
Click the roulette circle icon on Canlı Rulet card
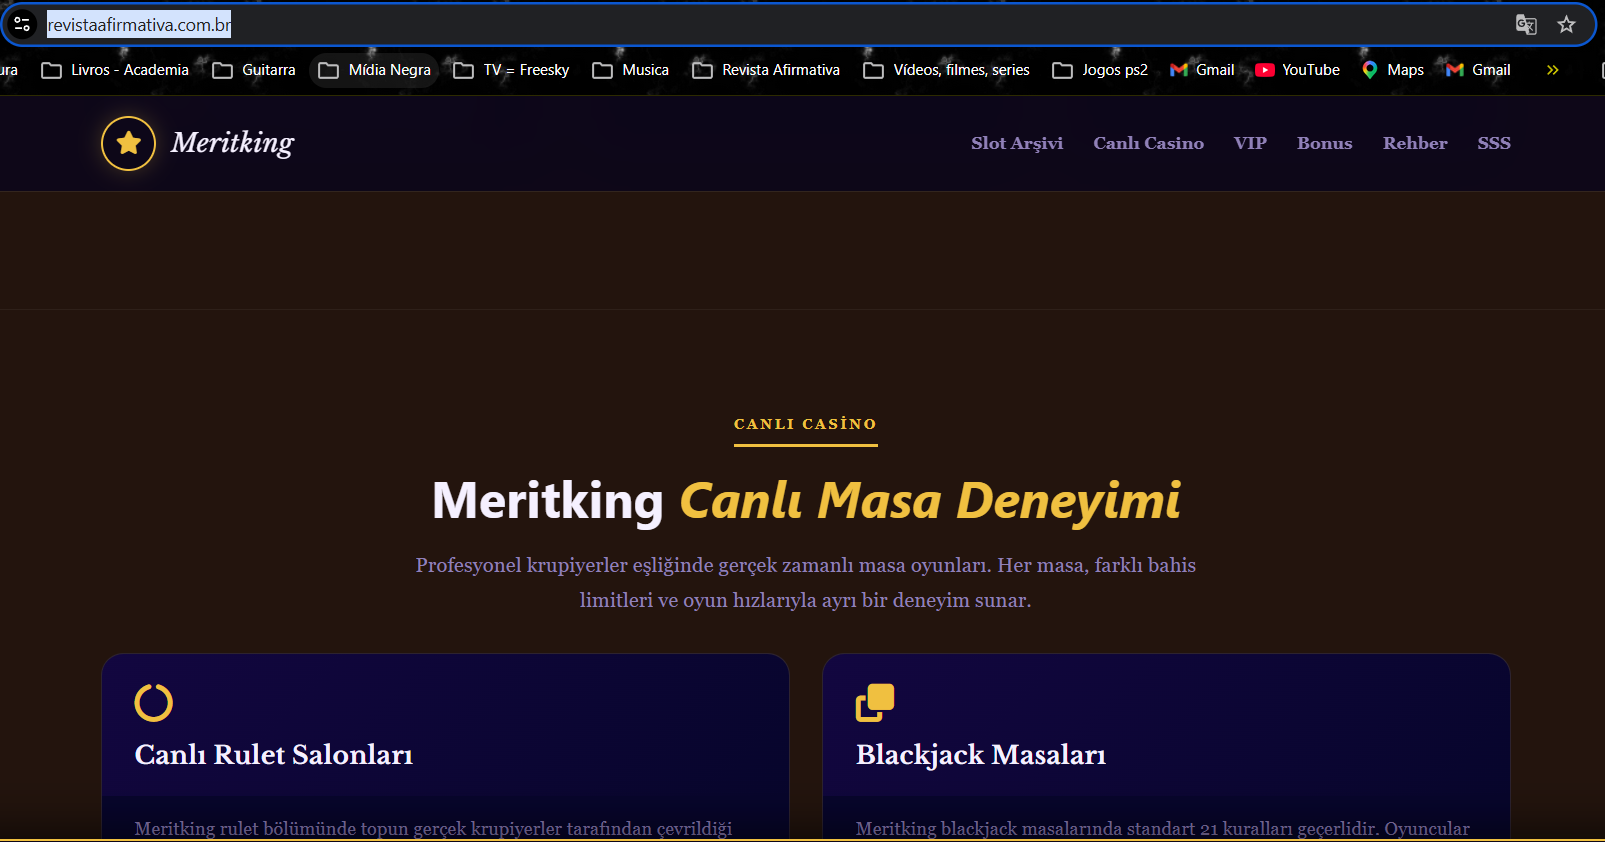tap(154, 703)
